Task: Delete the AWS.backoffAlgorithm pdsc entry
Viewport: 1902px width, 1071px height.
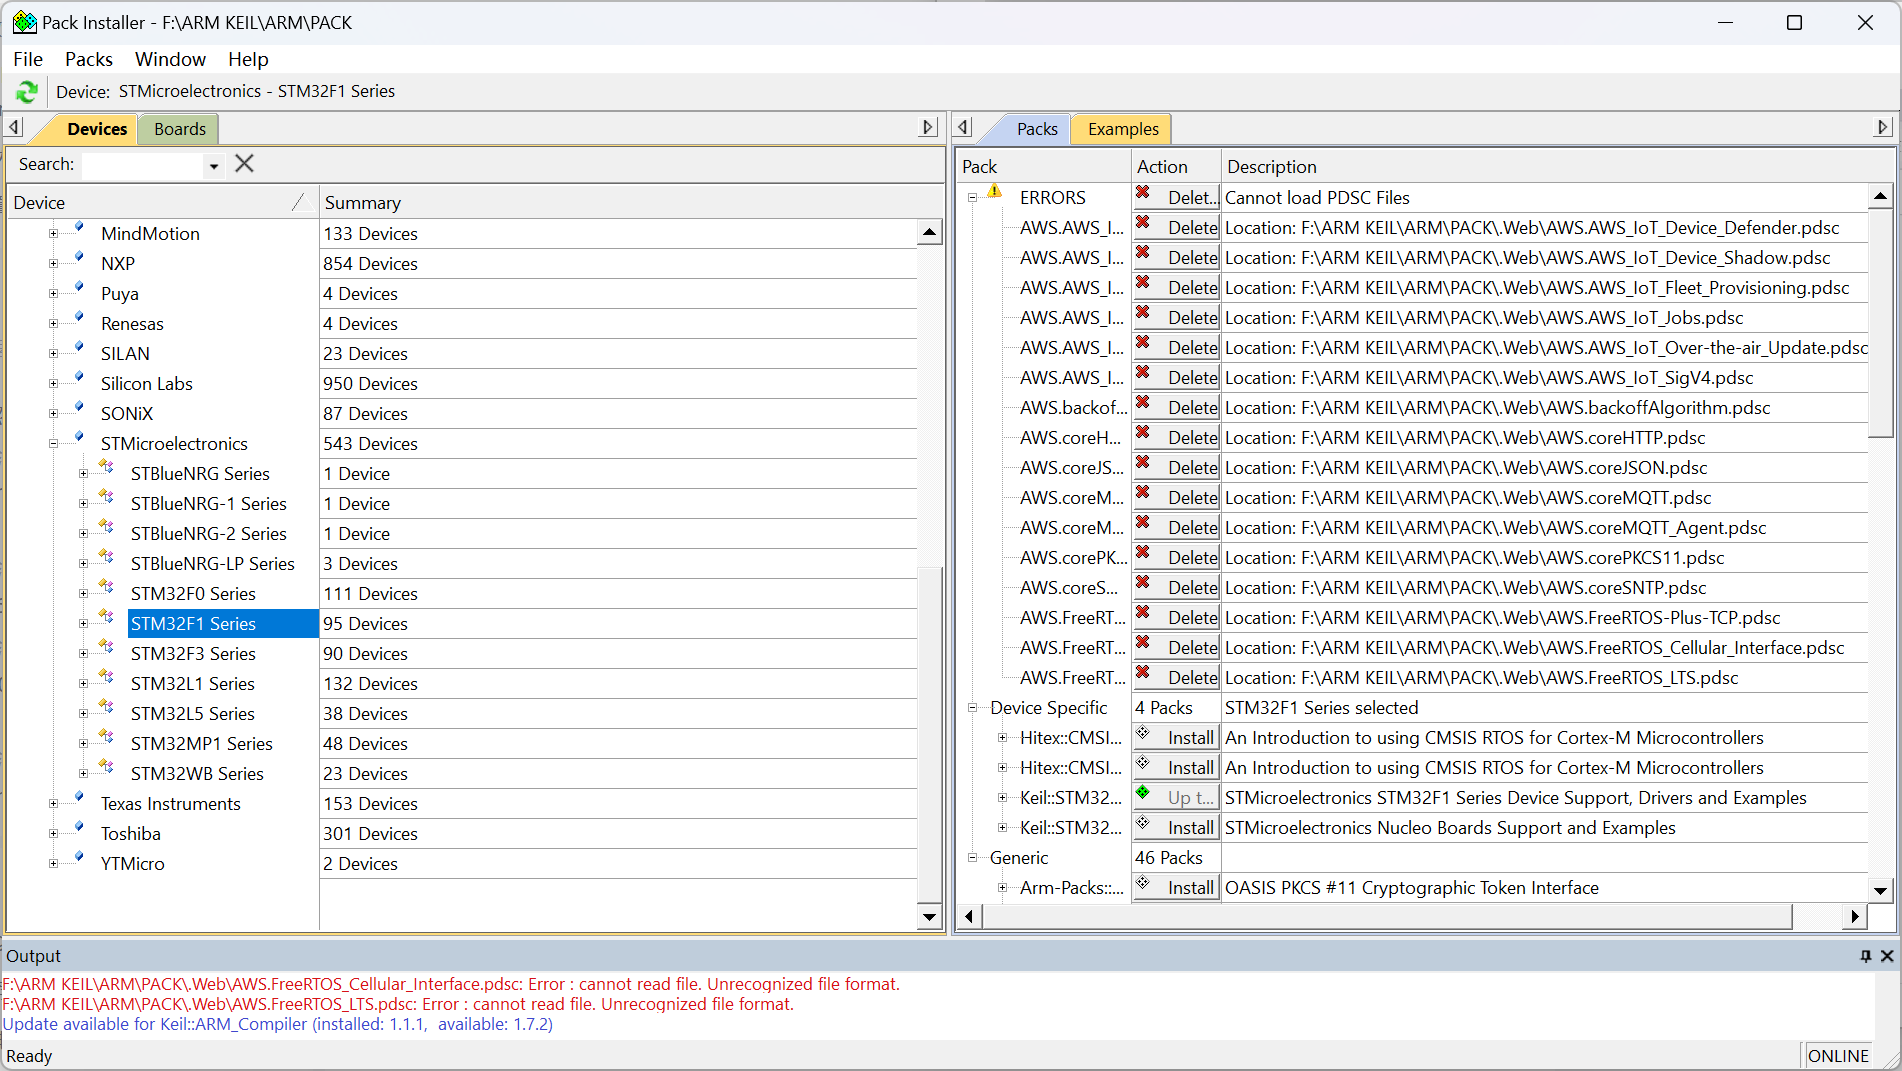Action: tap(1177, 408)
